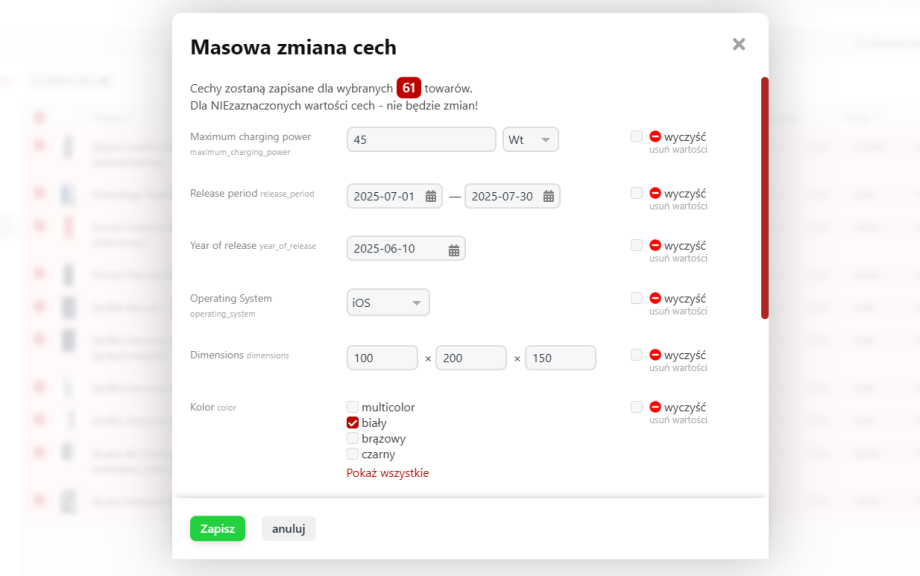
Task: Click red clear icon for Operating System
Action: pyautogui.click(x=655, y=298)
